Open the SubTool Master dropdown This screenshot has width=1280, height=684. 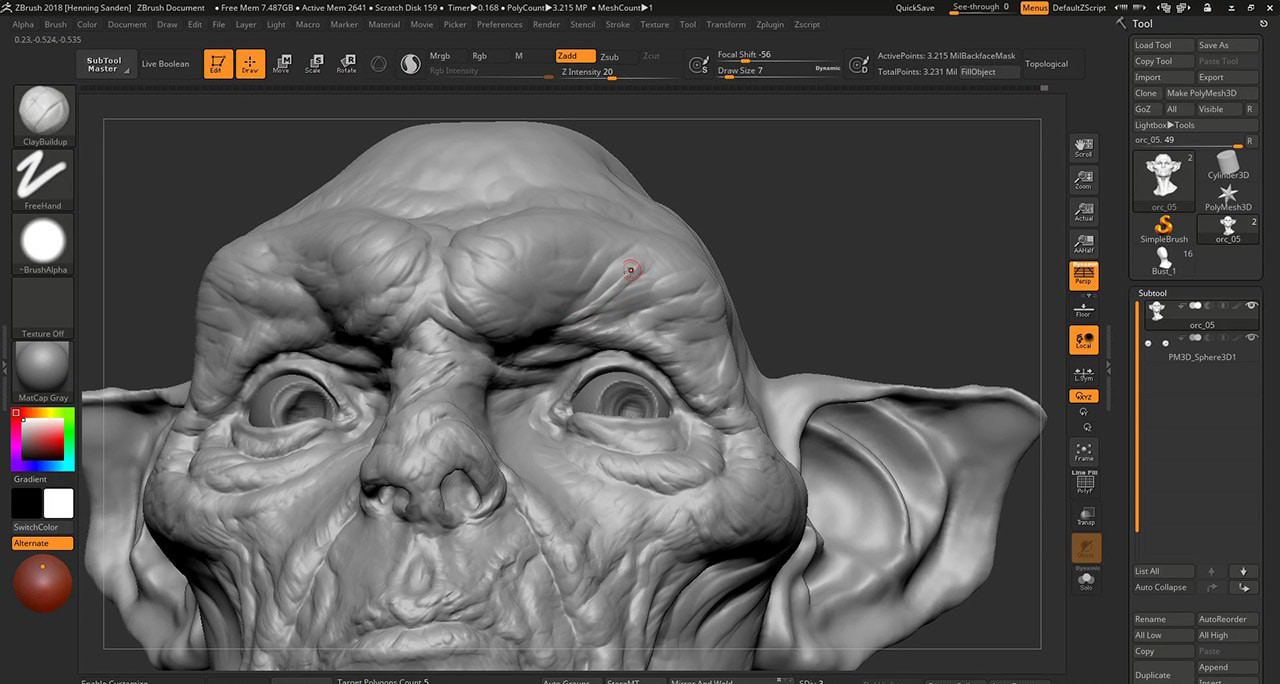click(103, 64)
